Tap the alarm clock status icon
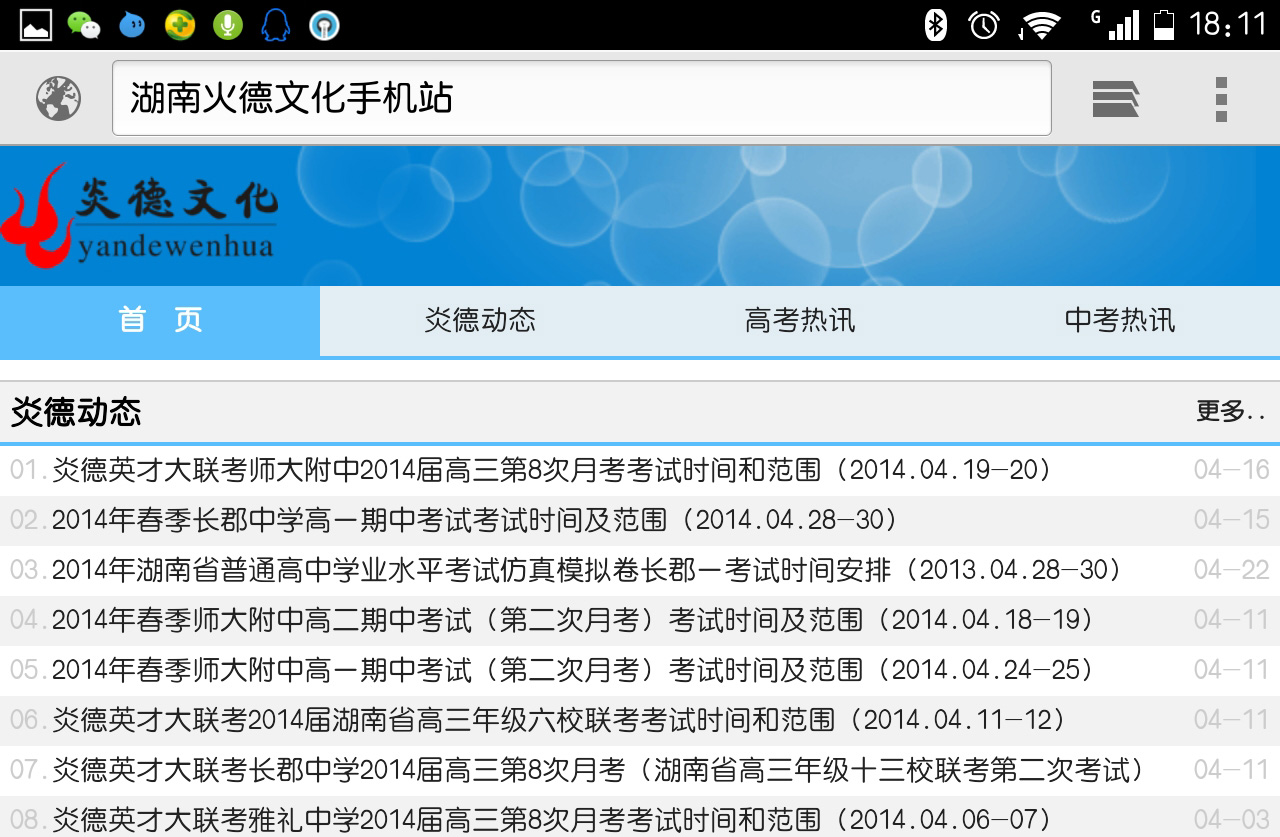1280x837 pixels. coord(985,25)
